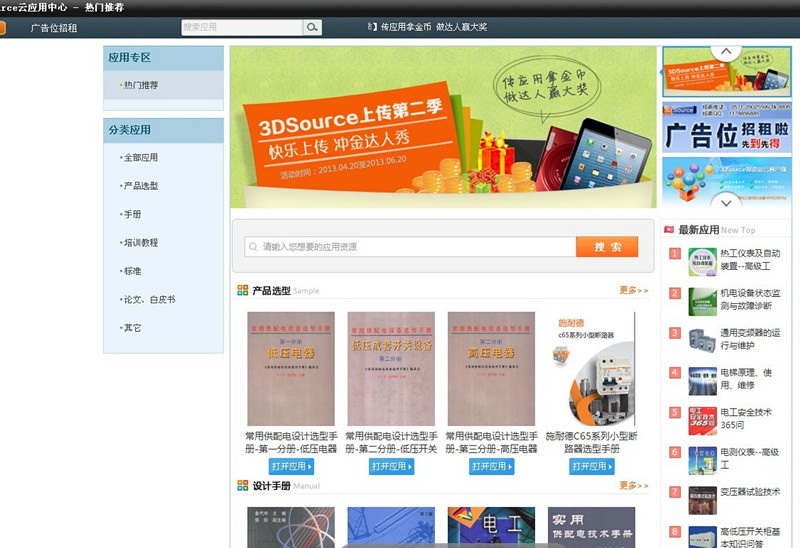This screenshot has height=548, width=800.
Task: Open 电梯原理、使用、维修 app icon
Action: [702, 381]
